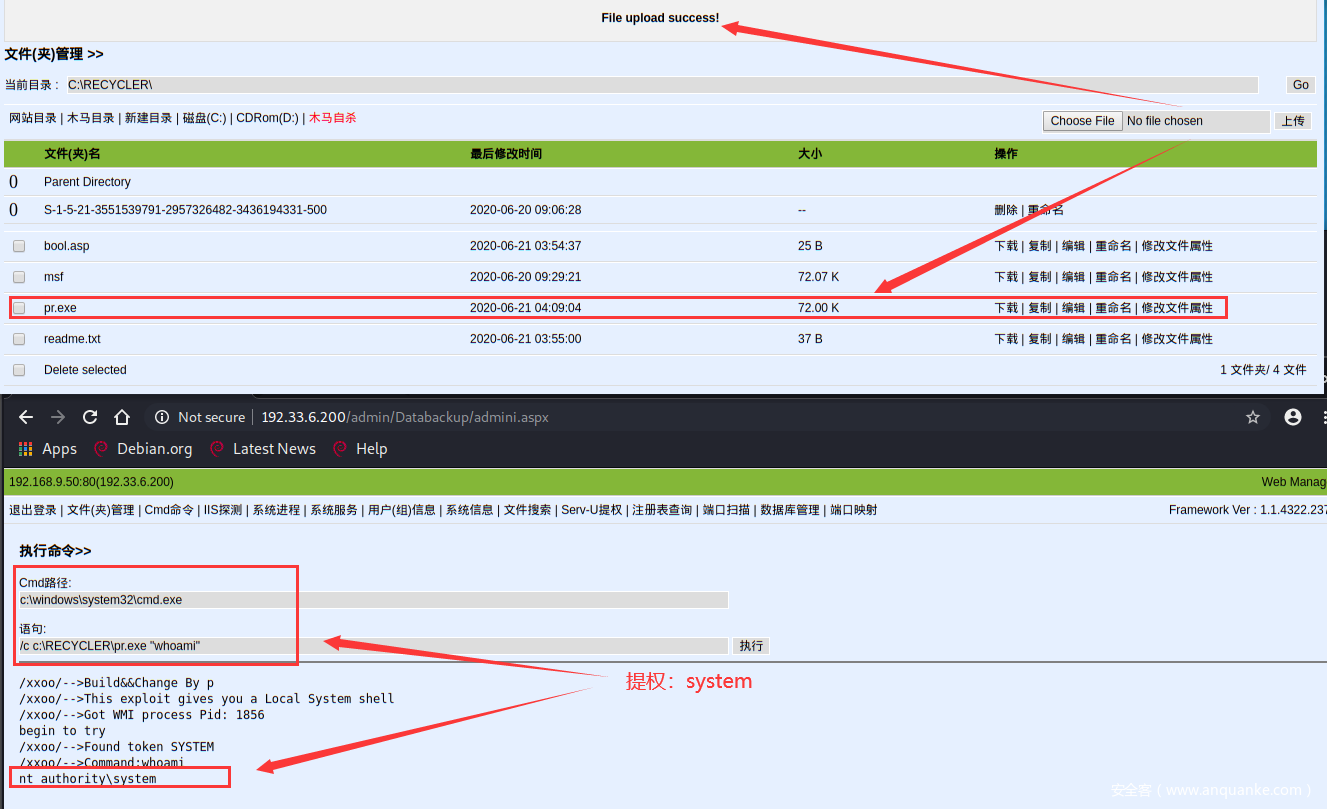The height and width of the screenshot is (809, 1327).
Task: Check the readme.txt checkbox
Action: [19, 339]
